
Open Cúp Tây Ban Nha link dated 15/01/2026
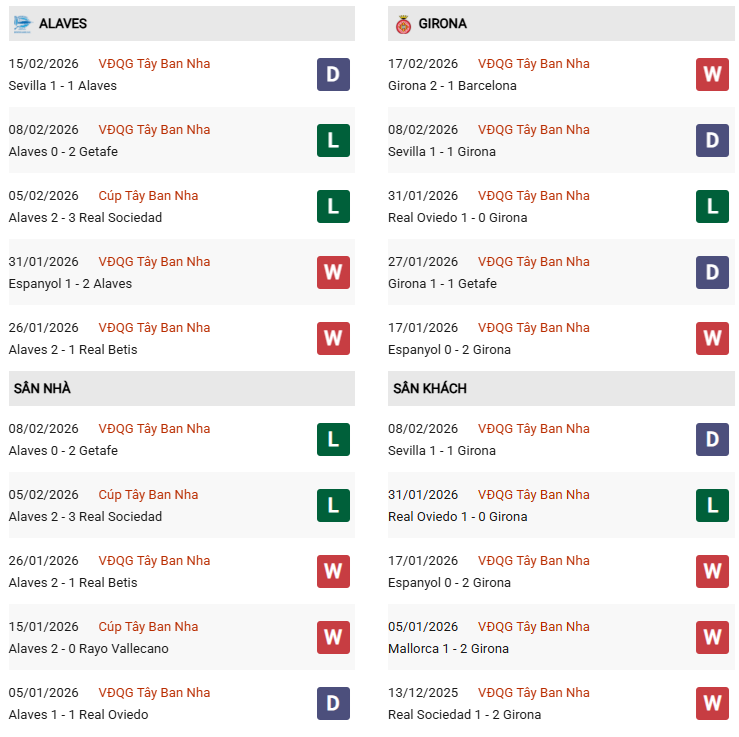click(148, 627)
